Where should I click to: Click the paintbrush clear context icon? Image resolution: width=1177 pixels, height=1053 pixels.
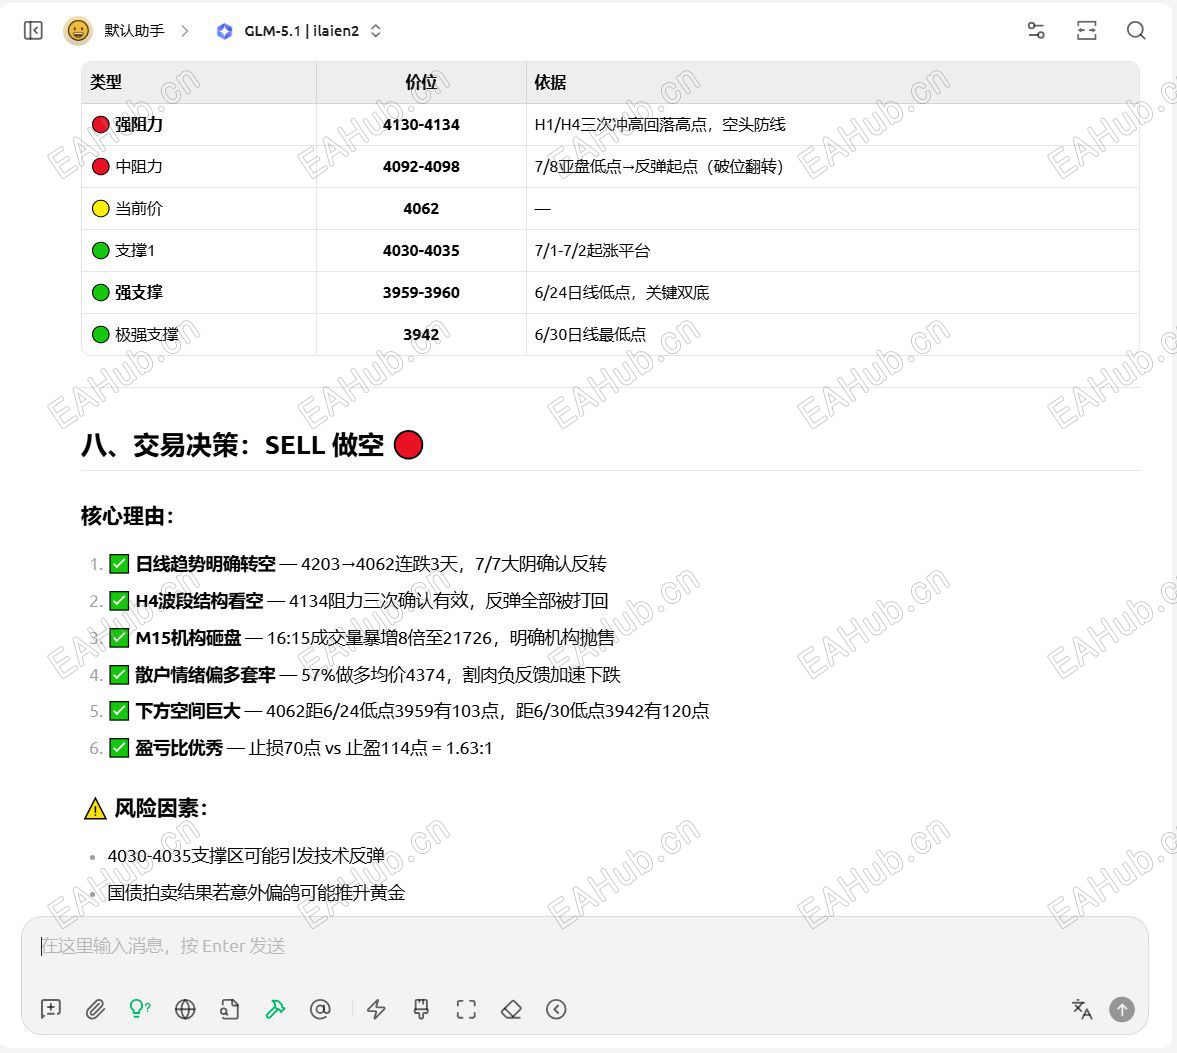pyautogui.click(x=421, y=1009)
